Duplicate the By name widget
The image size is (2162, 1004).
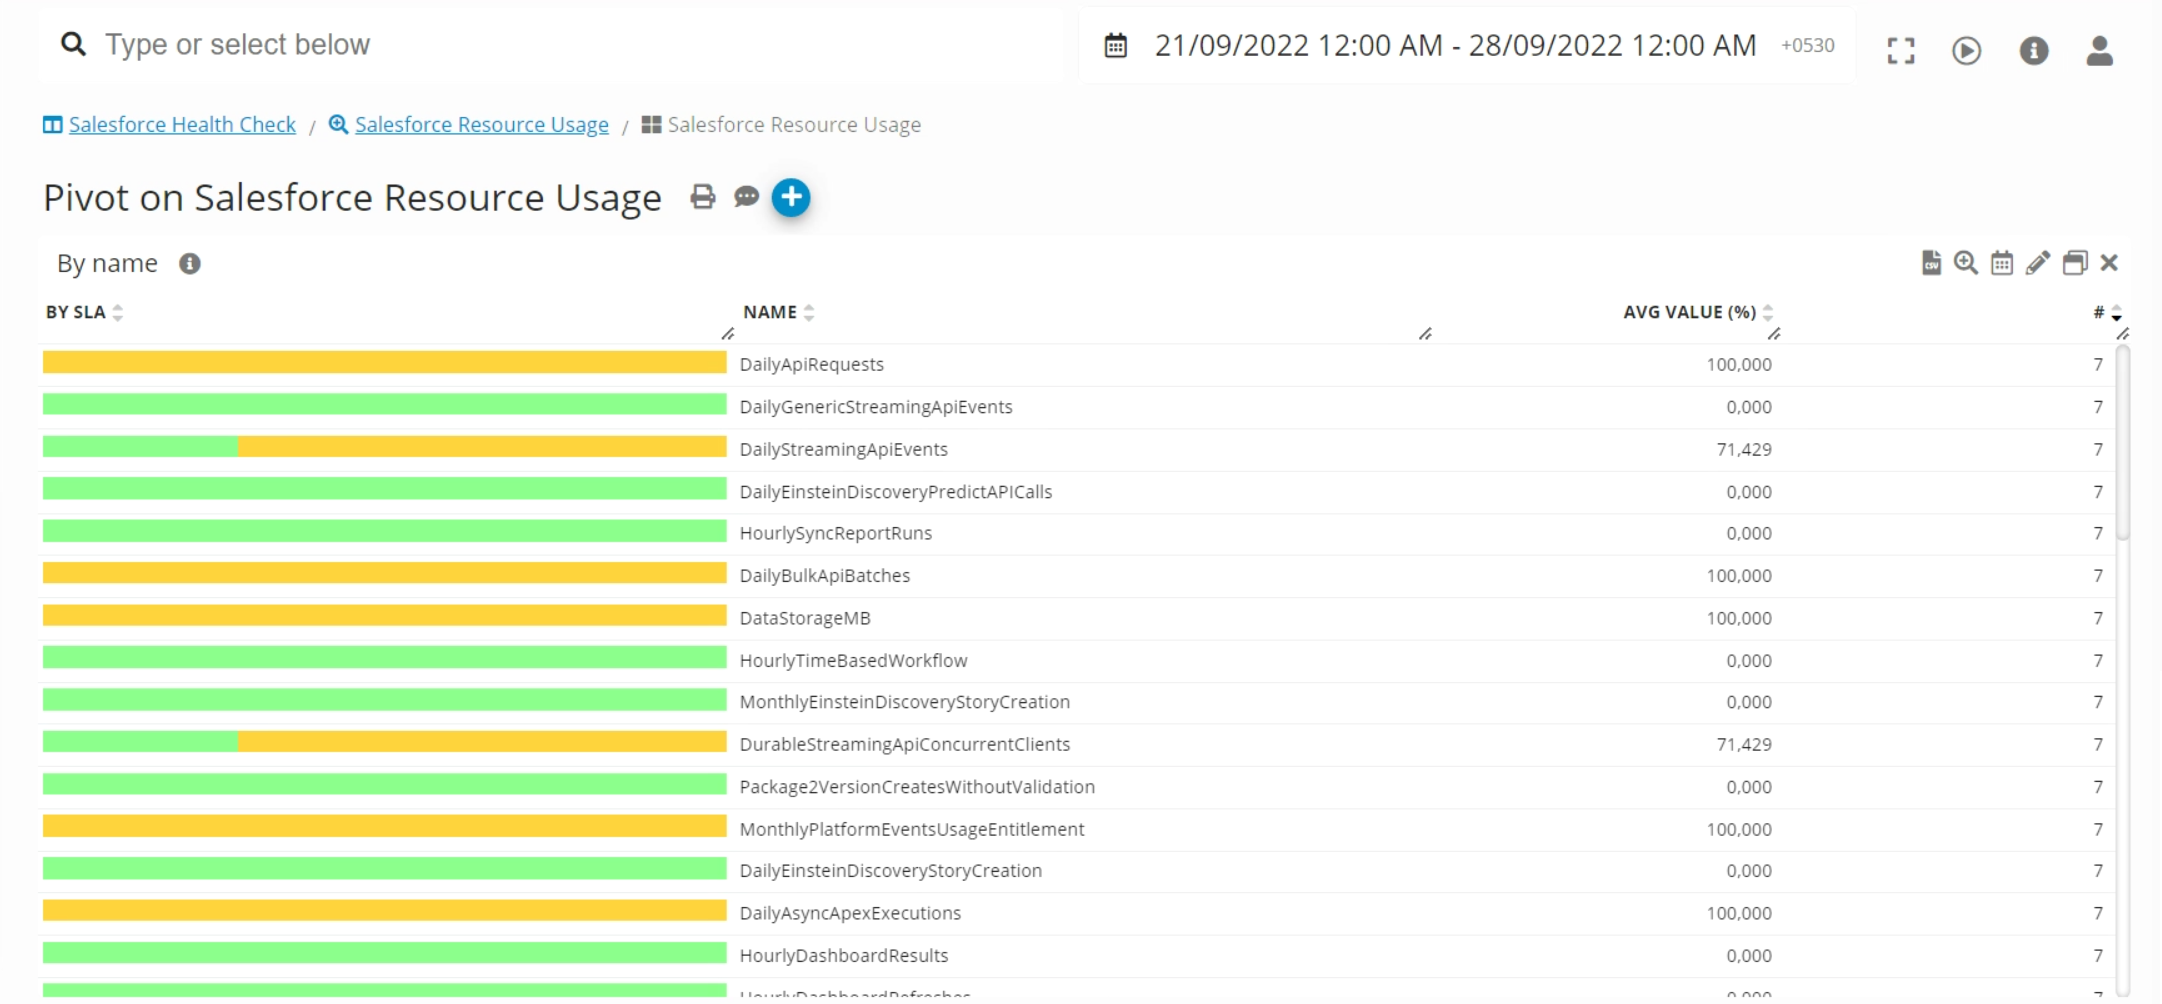coord(2075,263)
